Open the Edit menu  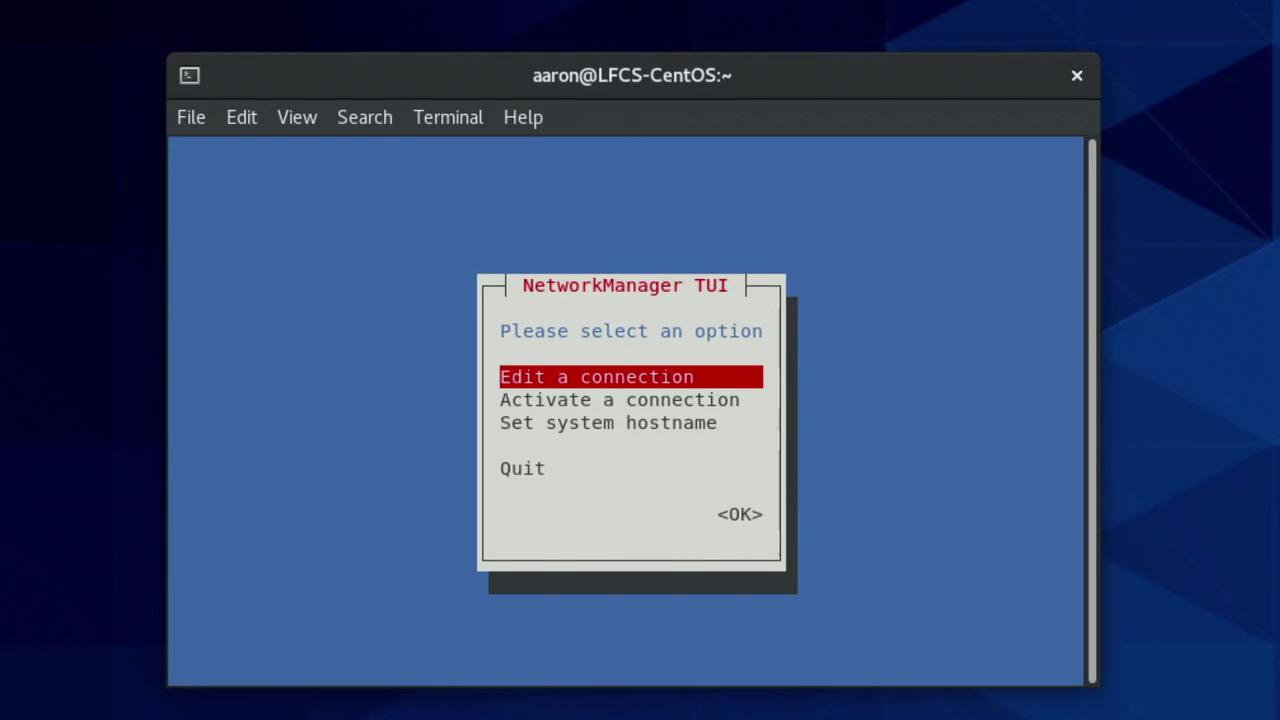pos(241,117)
